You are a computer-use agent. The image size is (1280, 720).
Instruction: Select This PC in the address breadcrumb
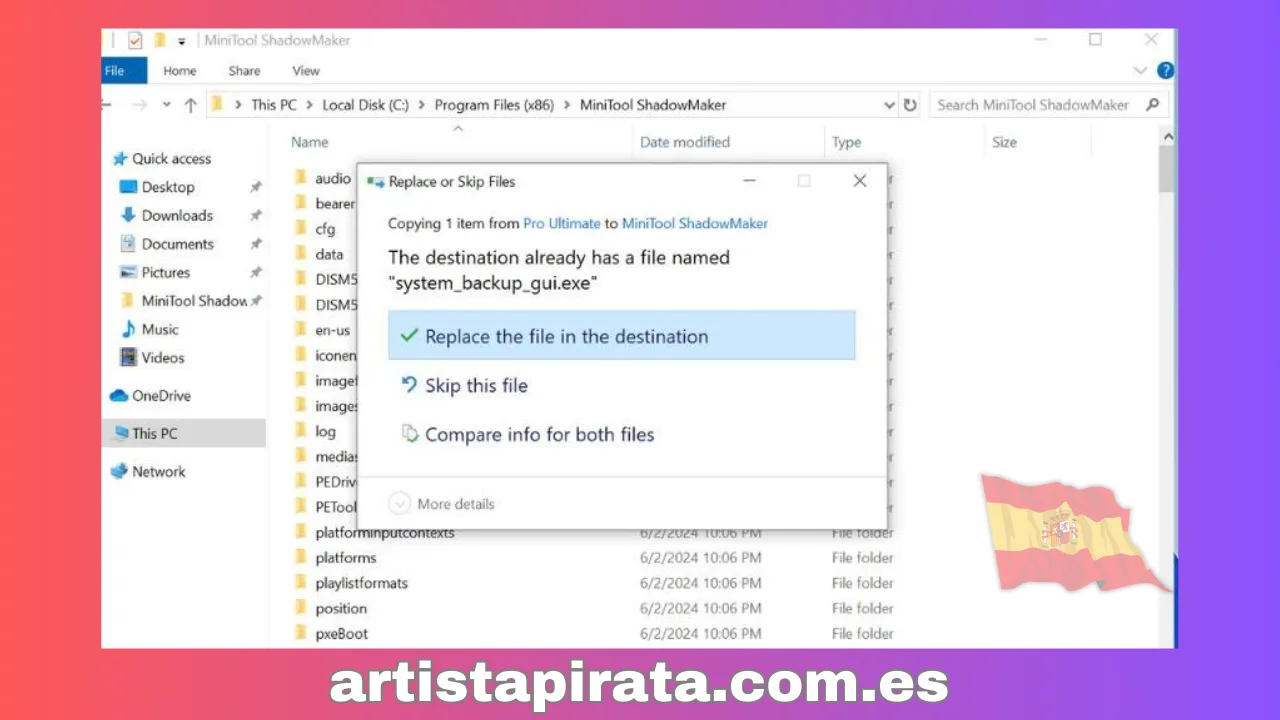[274, 105]
